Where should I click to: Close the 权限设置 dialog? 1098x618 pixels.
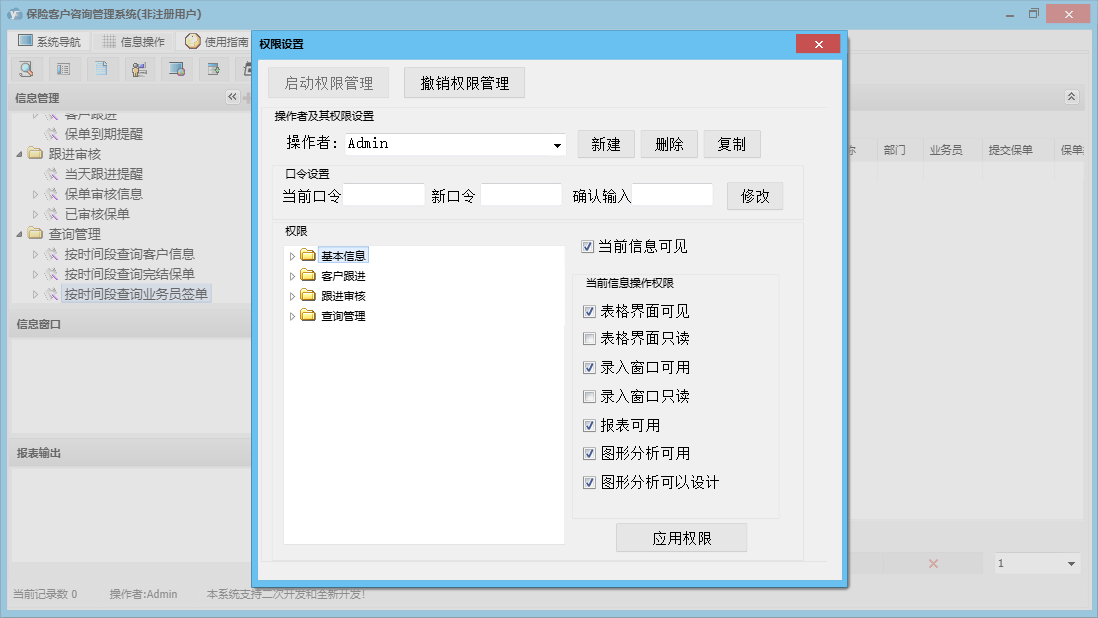tap(818, 44)
